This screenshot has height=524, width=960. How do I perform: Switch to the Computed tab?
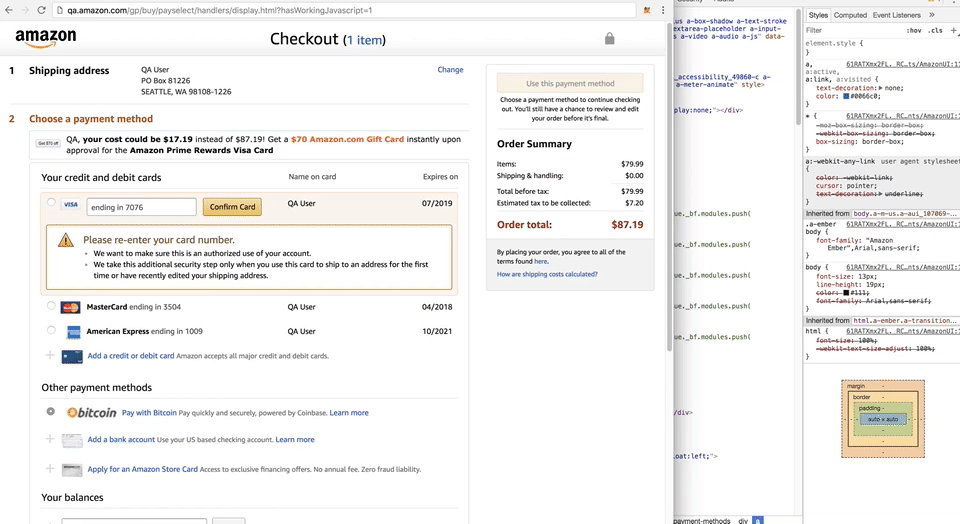tap(851, 15)
